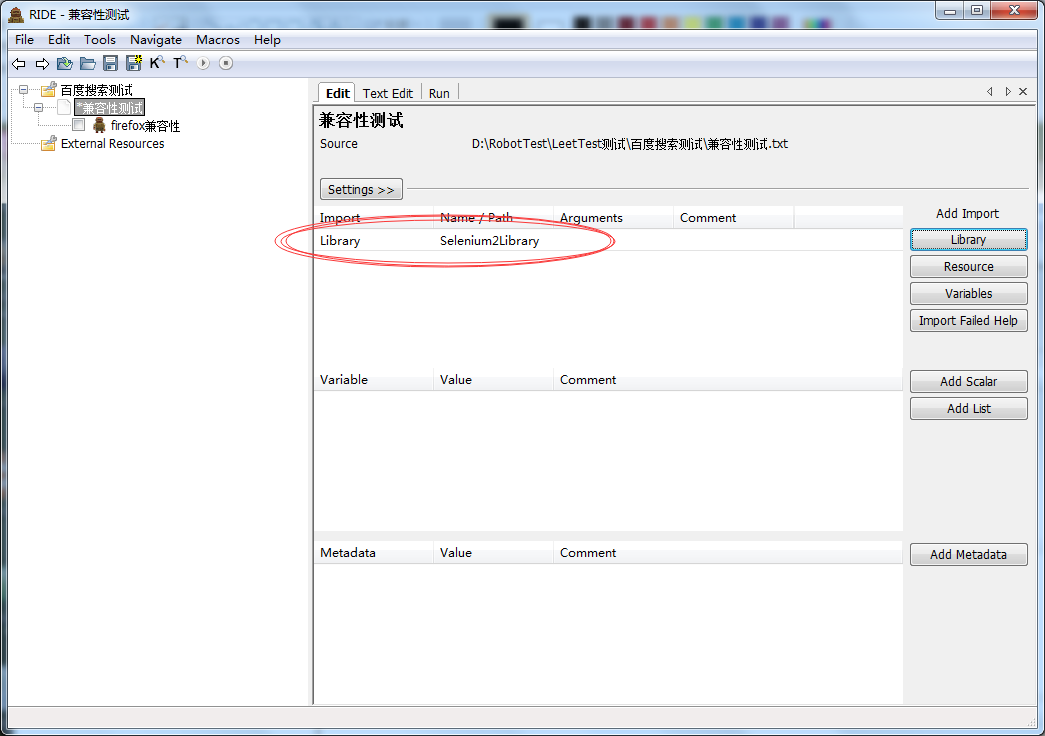Screen dimensions: 1045x736
Task: Click the Variables import button
Action: click(x=968, y=293)
